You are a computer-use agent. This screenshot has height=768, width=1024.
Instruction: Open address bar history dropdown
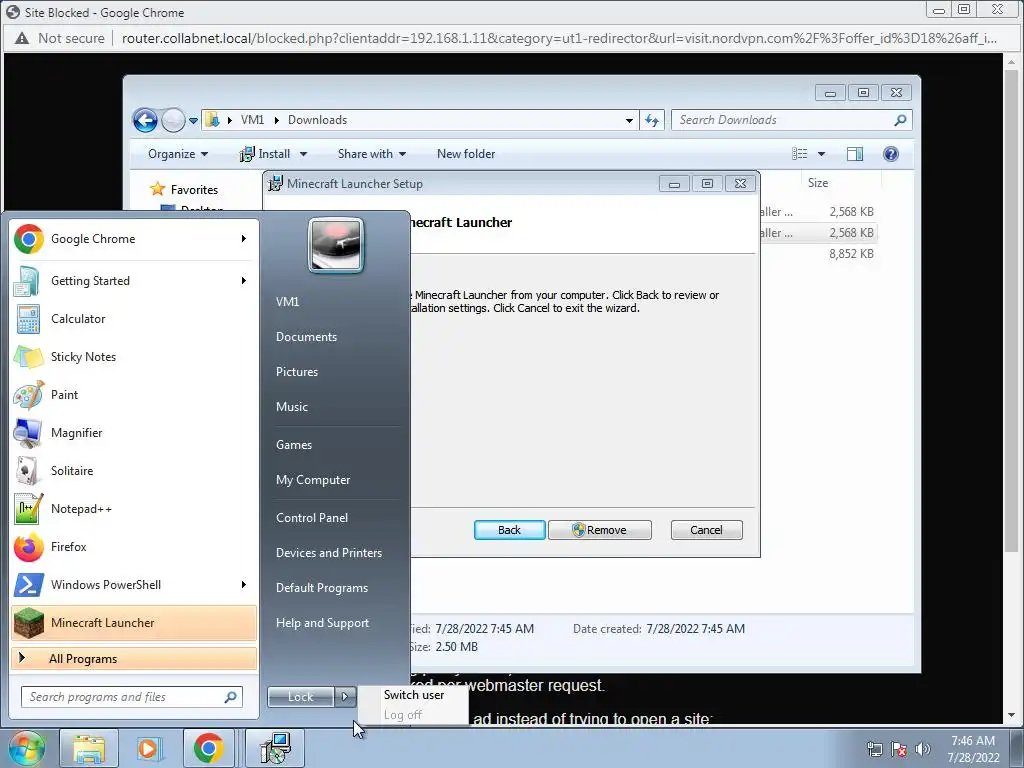click(629, 120)
